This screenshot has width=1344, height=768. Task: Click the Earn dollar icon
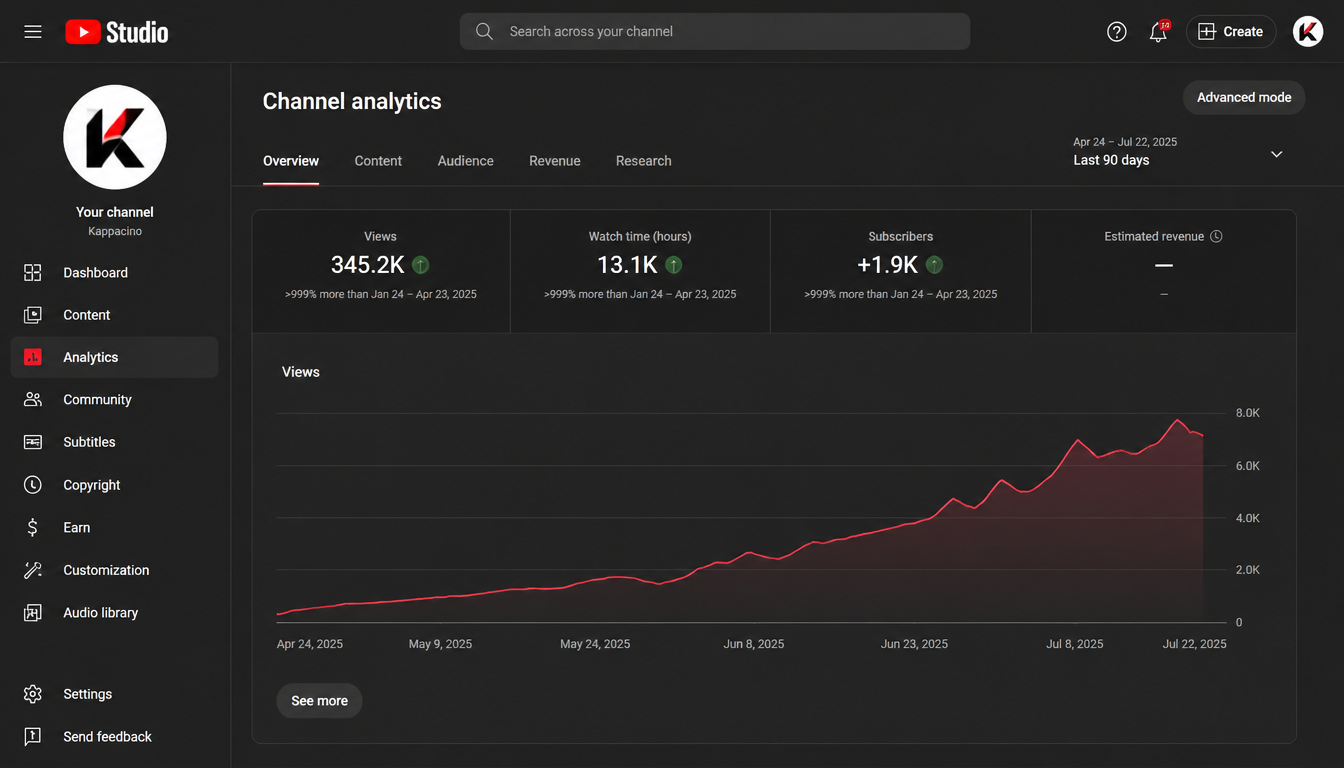(x=33, y=528)
